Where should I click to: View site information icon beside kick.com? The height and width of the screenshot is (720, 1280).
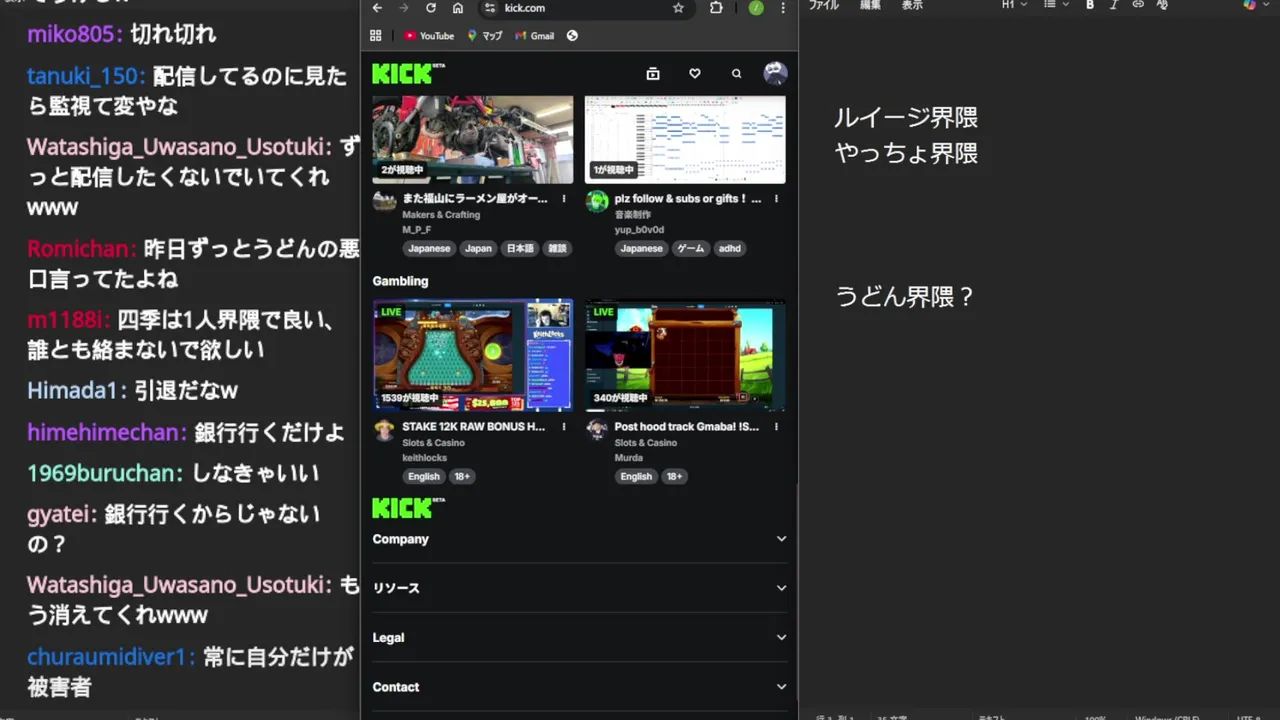[489, 8]
